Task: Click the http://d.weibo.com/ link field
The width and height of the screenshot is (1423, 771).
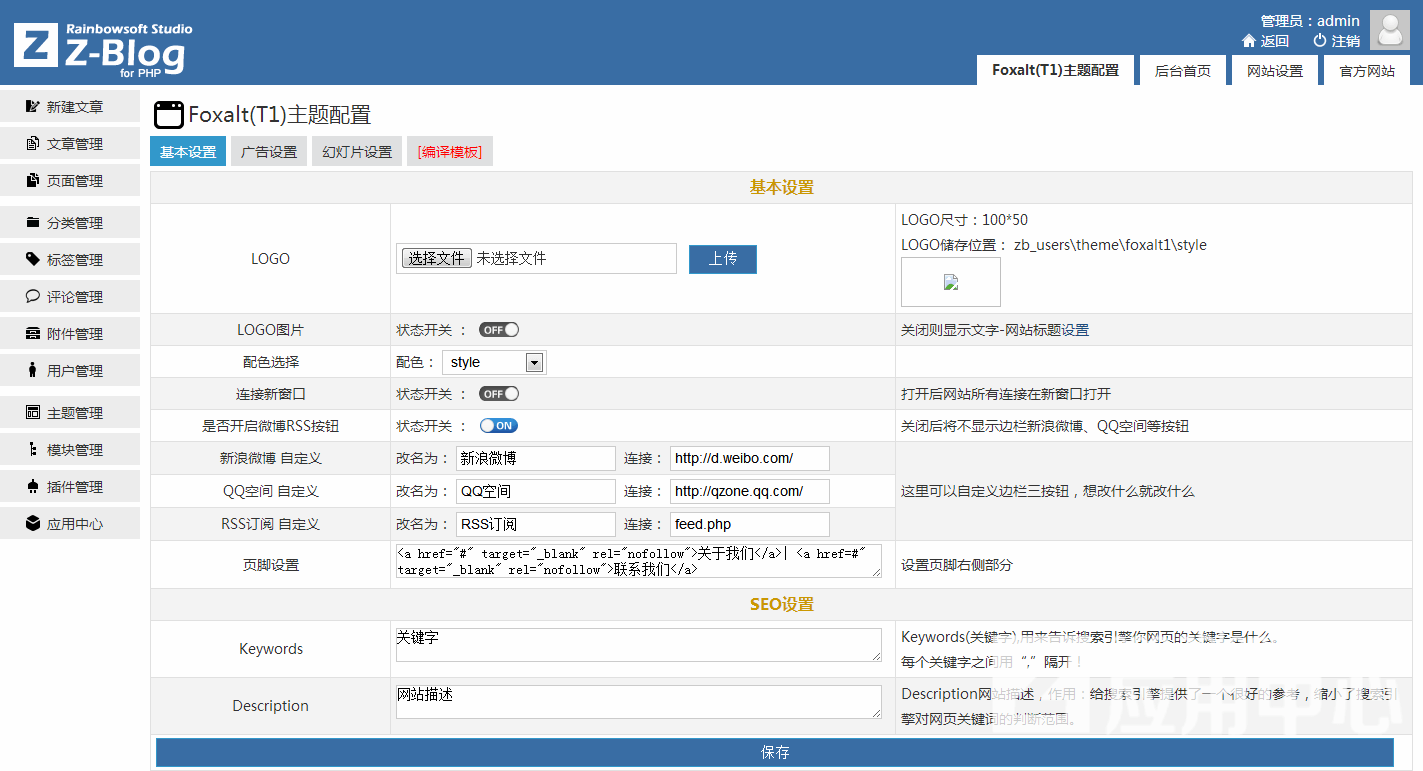Action: (x=750, y=458)
